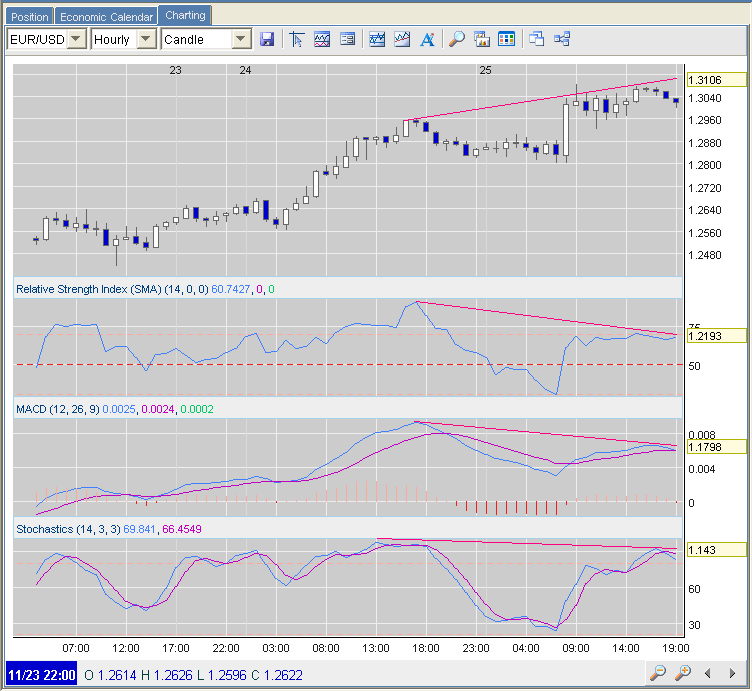The width and height of the screenshot is (752, 691).
Task: Click the zoom out magnifier at bottom right
Action: (657, 673)
